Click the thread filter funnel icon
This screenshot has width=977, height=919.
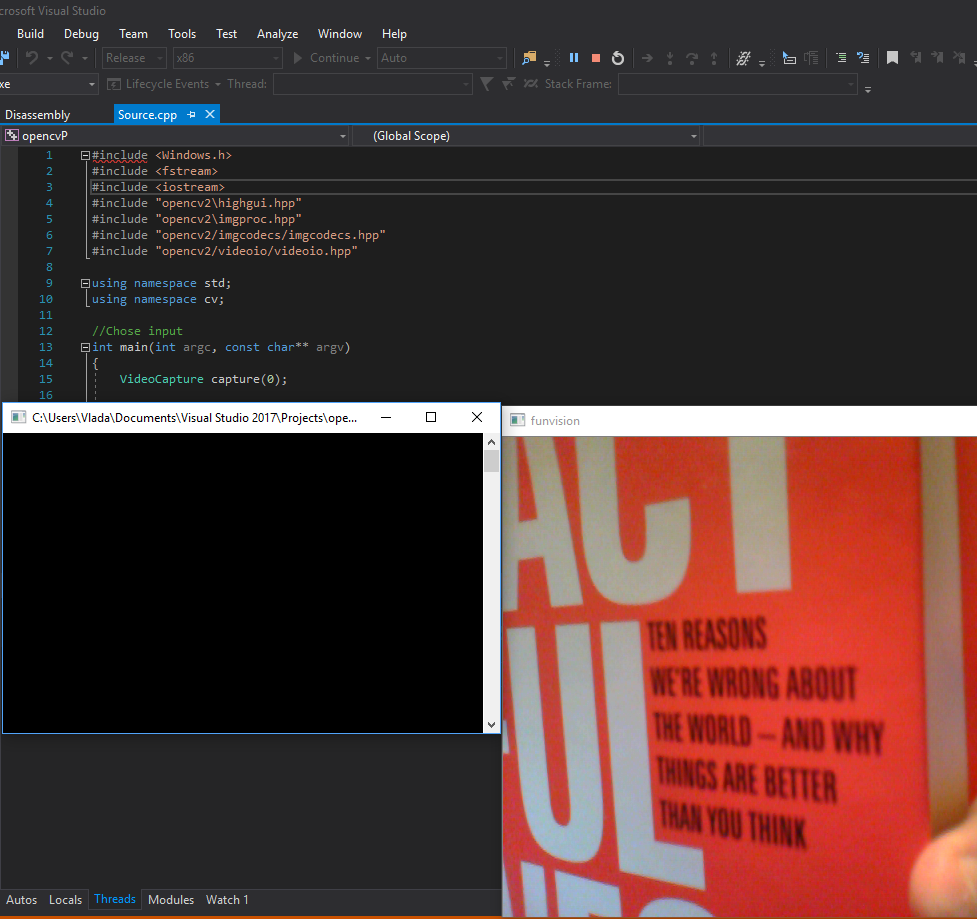[487, 83]
